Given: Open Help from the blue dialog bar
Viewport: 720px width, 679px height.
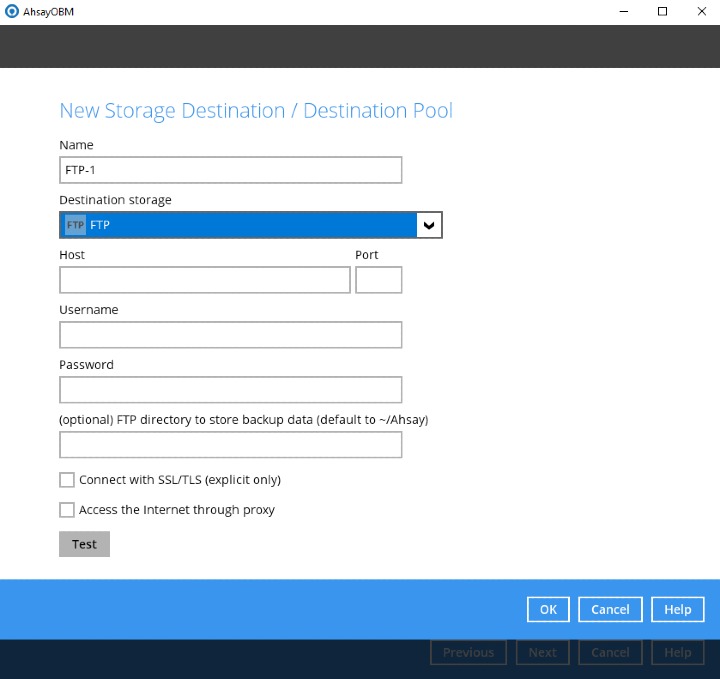Looking at the screenshot, I should tap(678, 609).
